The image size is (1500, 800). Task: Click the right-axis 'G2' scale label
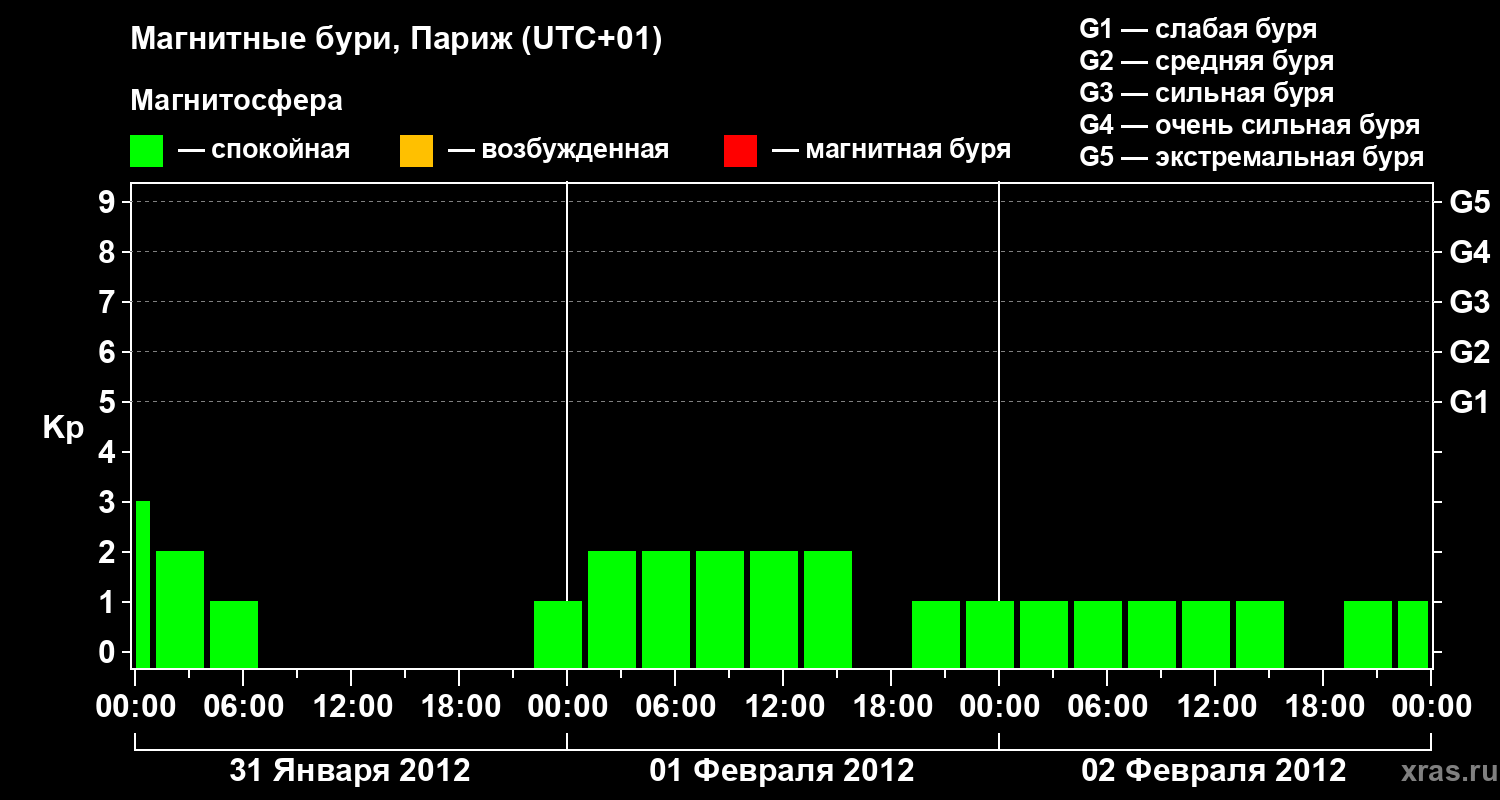point(1470,352)
